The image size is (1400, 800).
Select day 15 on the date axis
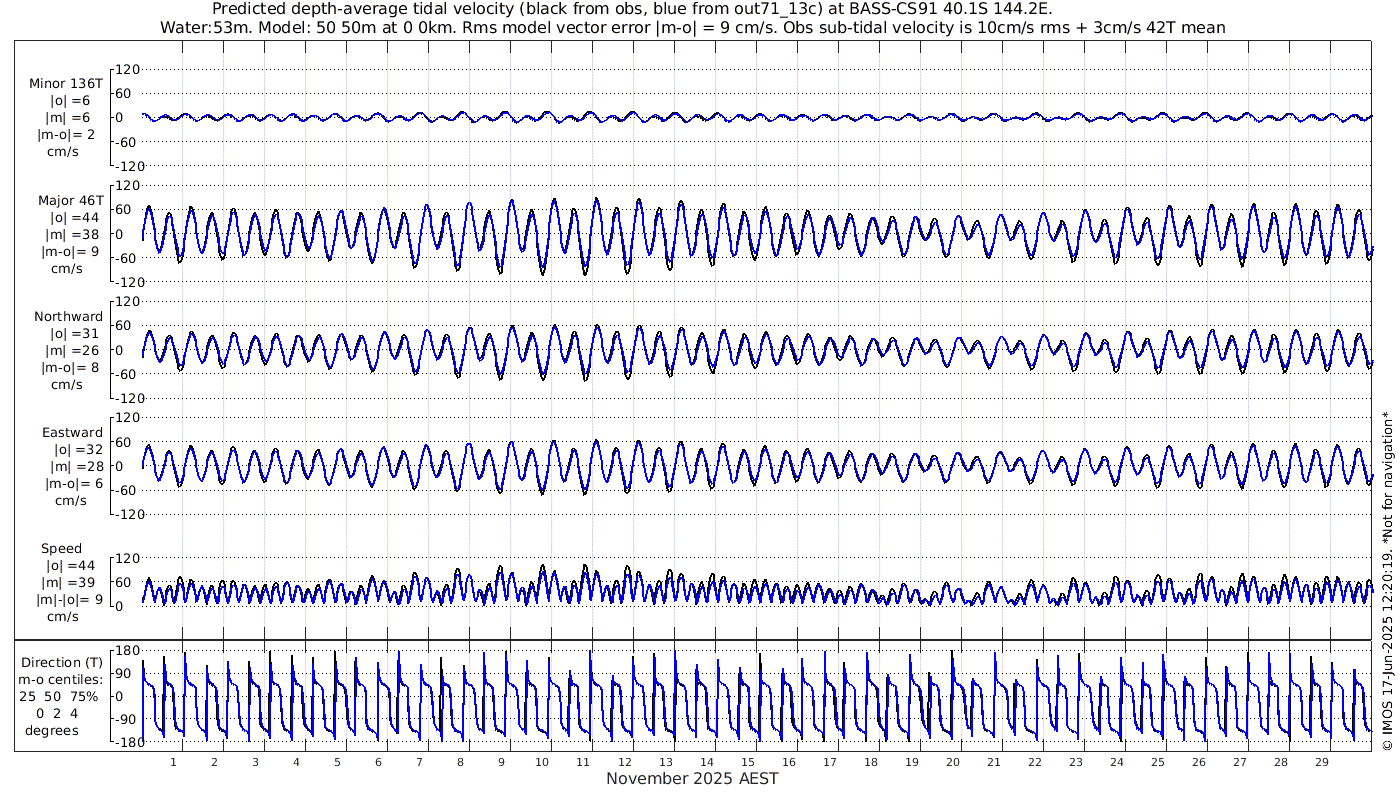747,762
